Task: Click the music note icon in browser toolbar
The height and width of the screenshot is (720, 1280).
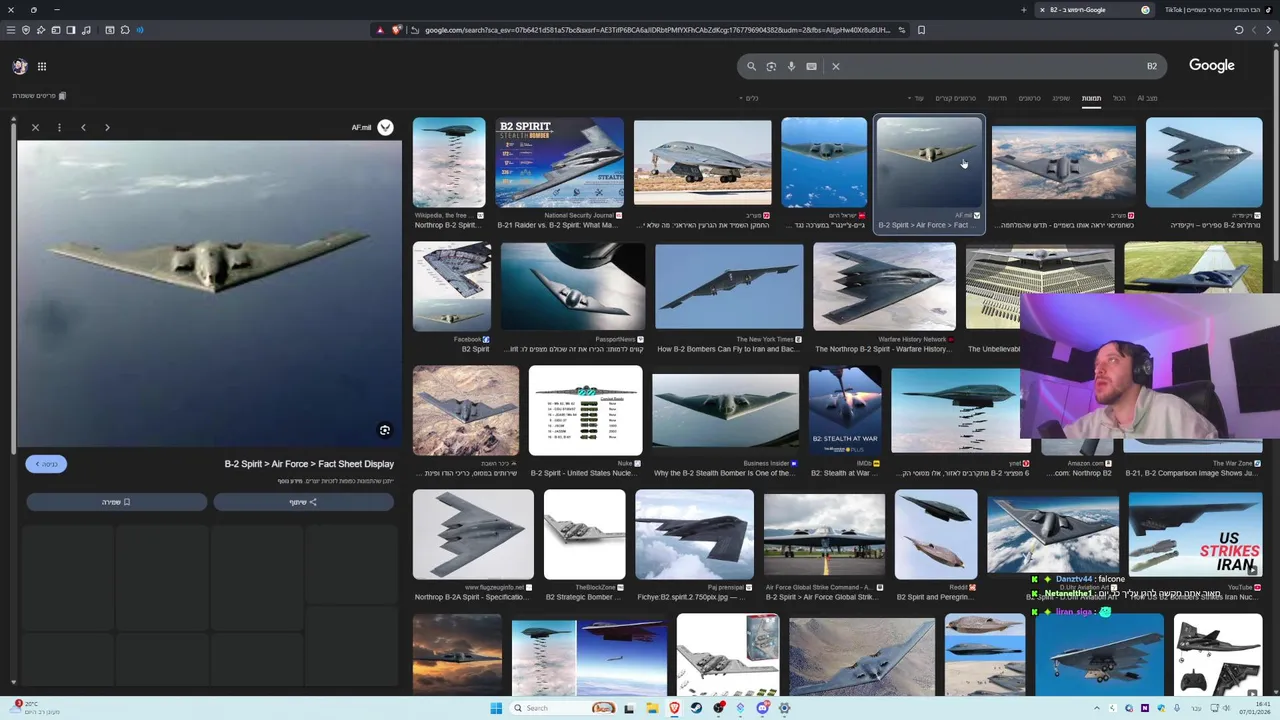Action: point(85,30)
